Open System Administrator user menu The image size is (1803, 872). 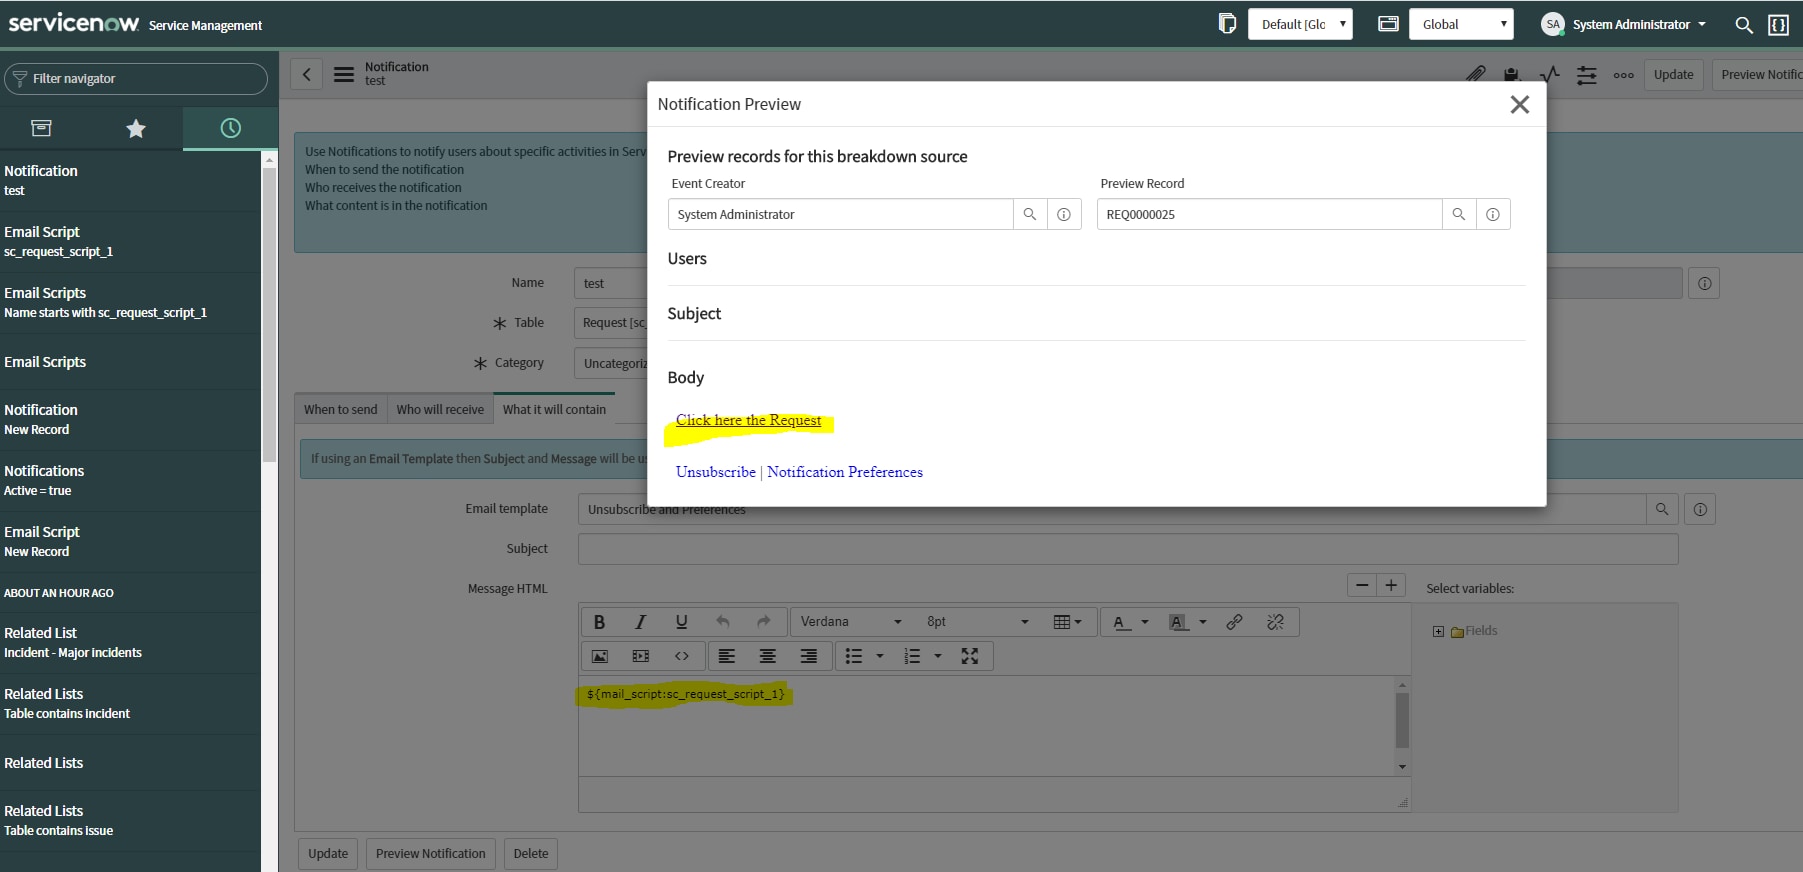(x=1624, y=24)
